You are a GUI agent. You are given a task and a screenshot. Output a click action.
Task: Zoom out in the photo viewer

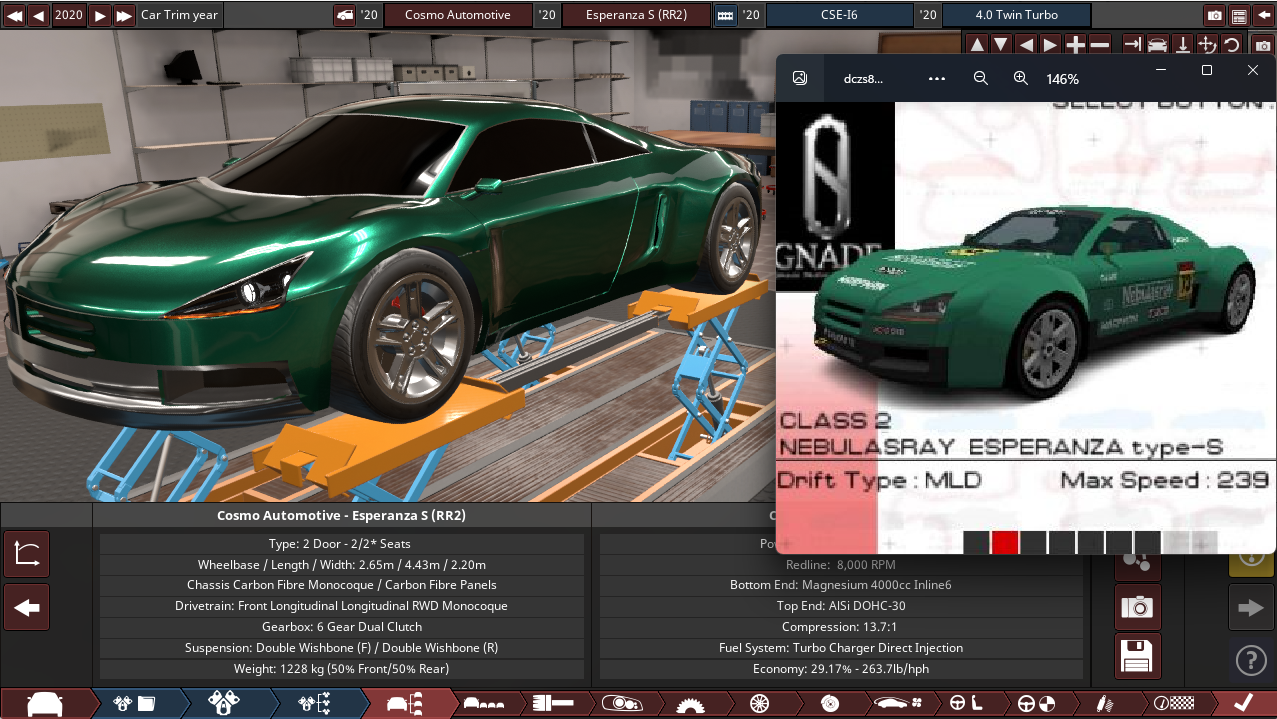coord(981,78)
